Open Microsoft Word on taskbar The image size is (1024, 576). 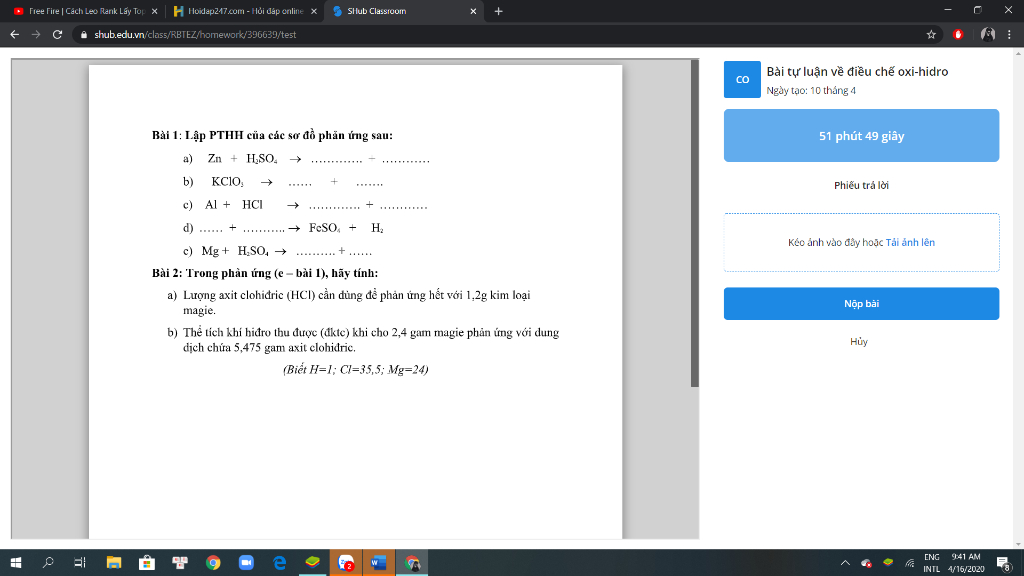click(x=379, y=562)
